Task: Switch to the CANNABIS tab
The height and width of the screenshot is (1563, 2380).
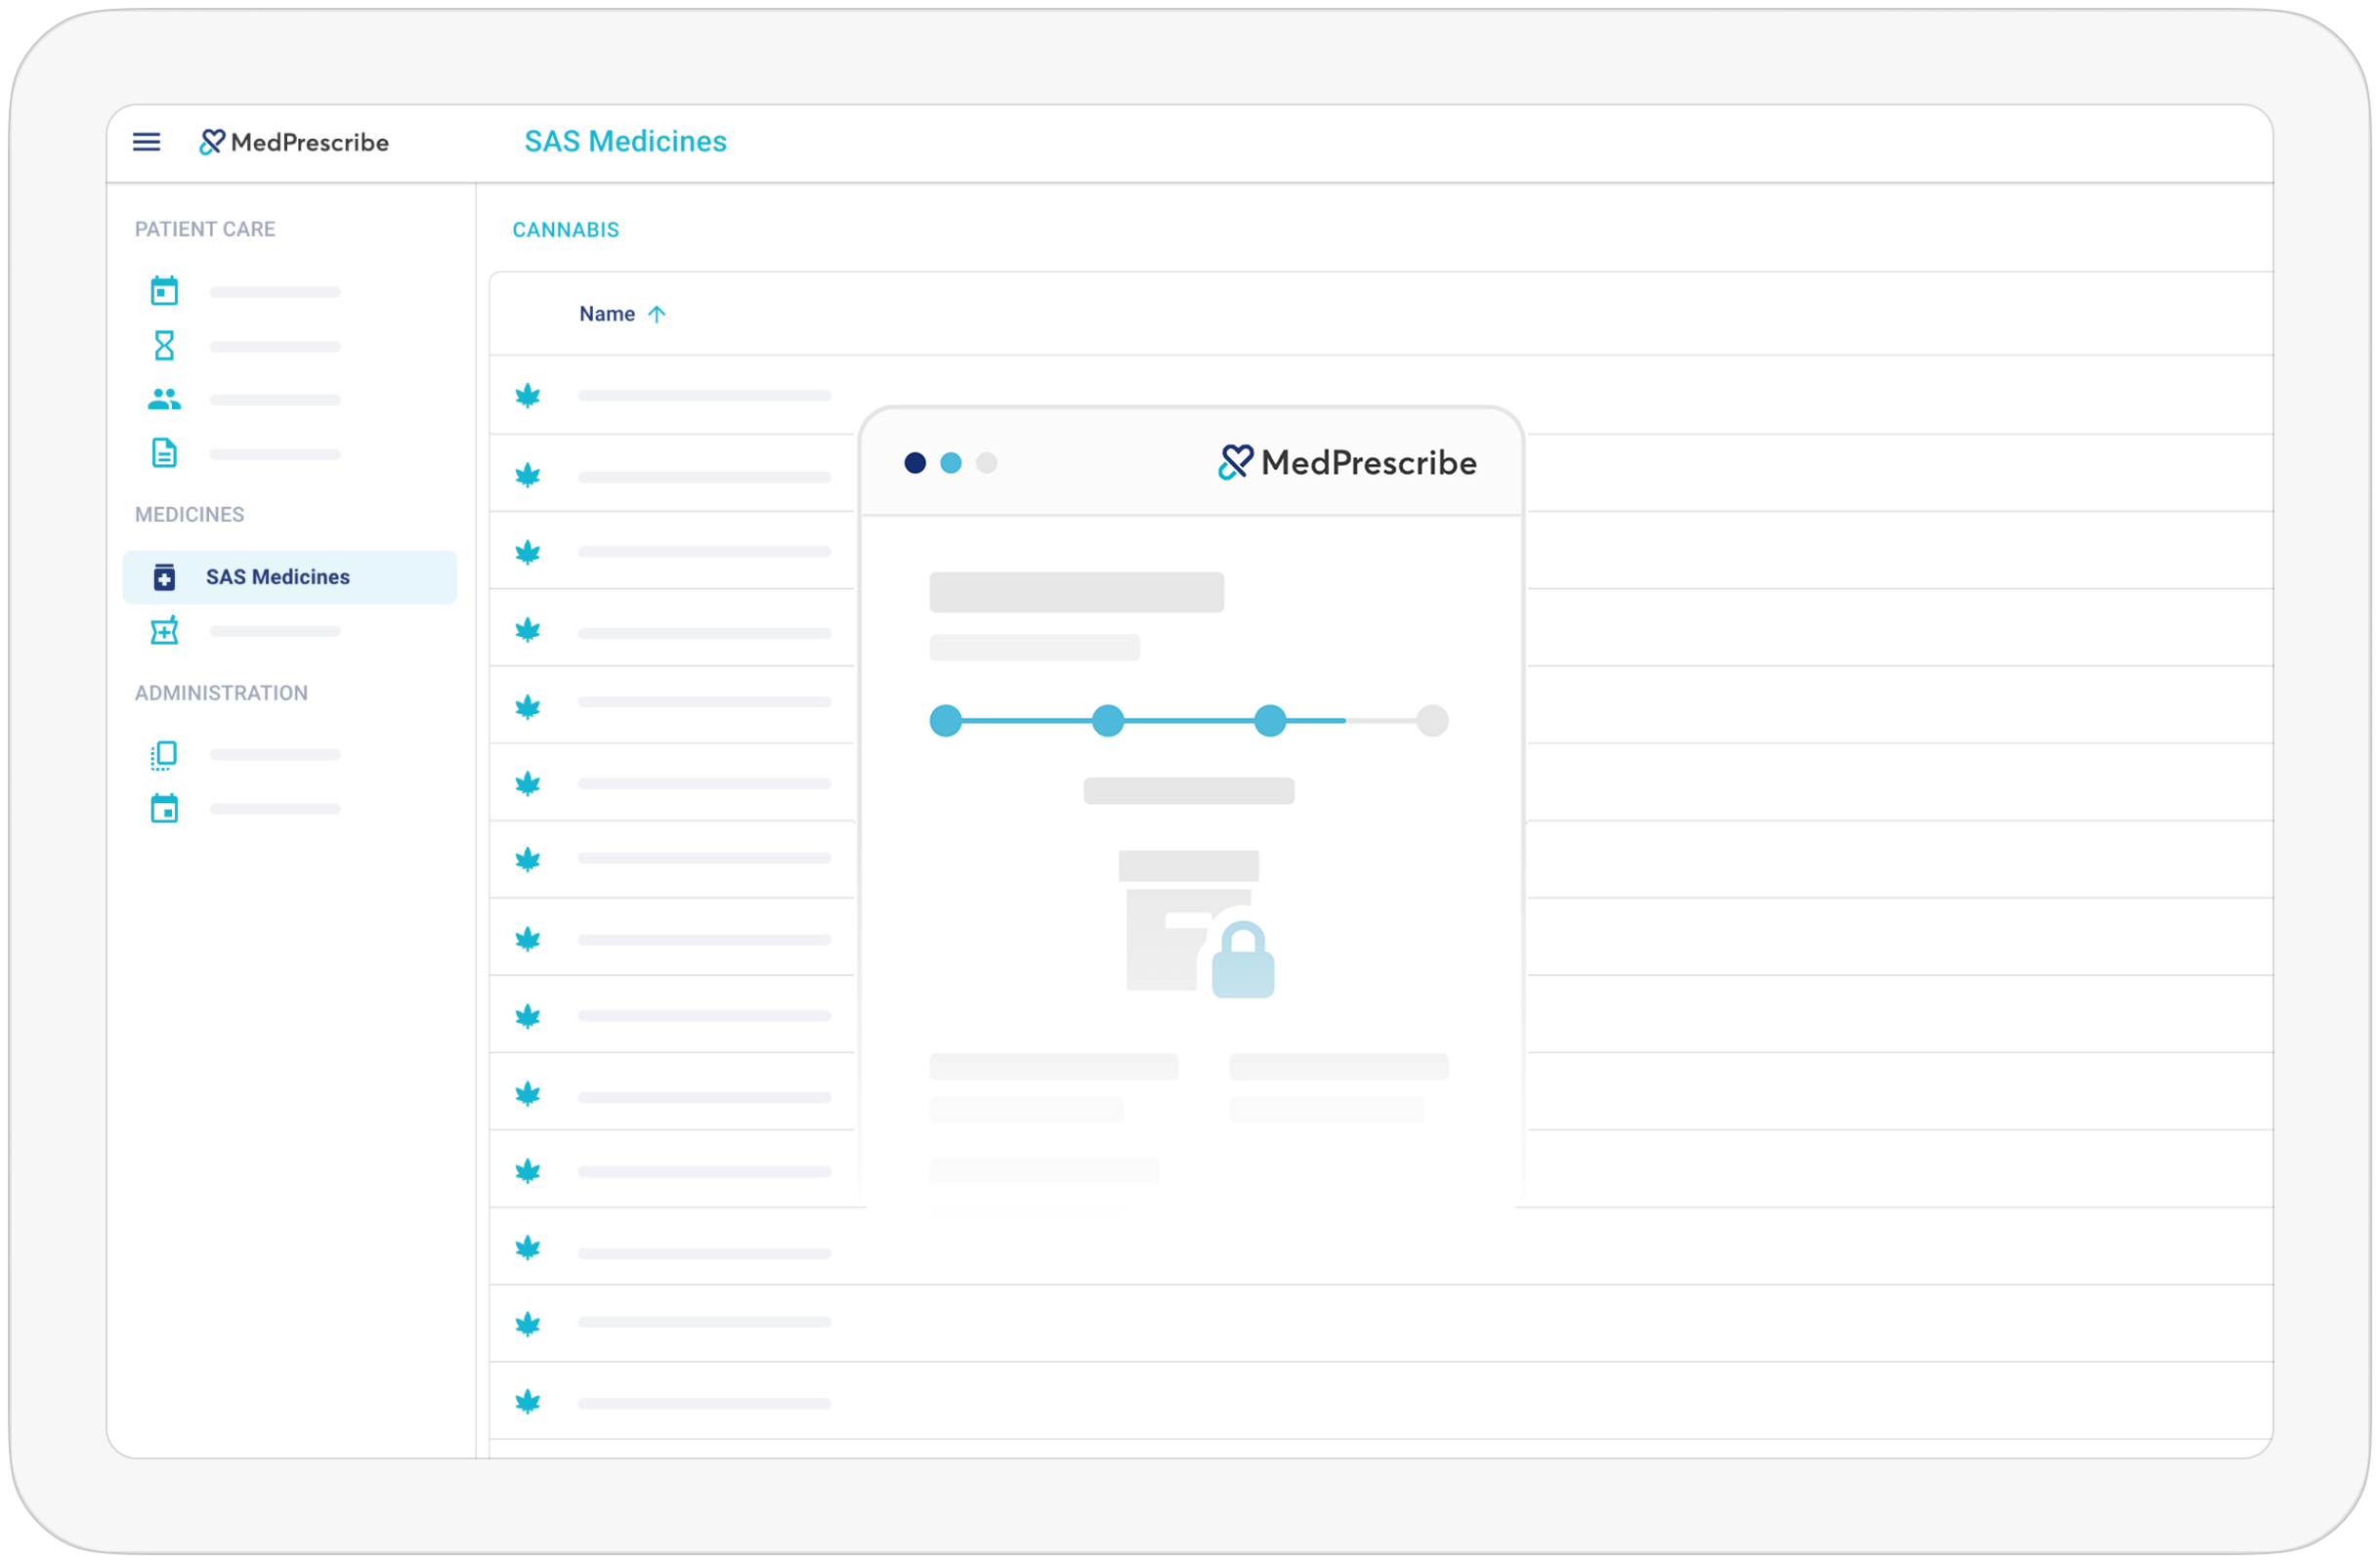Action: 565,230
